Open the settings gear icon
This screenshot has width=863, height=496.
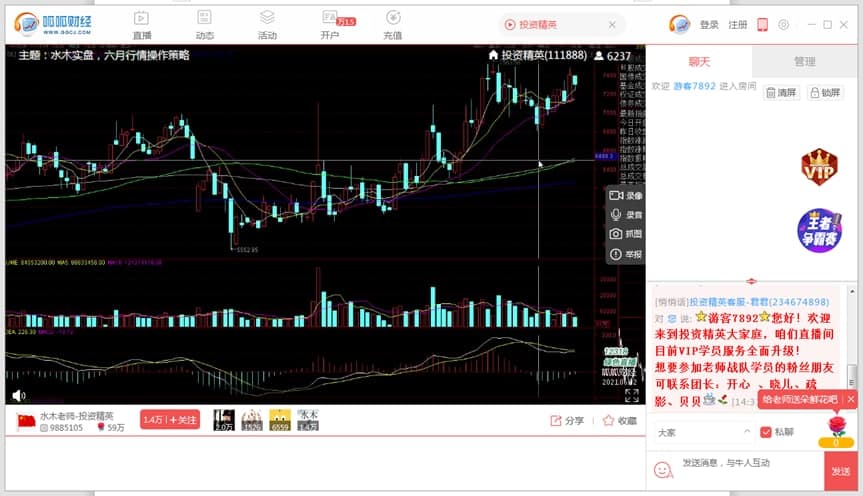tap(783, 25)
